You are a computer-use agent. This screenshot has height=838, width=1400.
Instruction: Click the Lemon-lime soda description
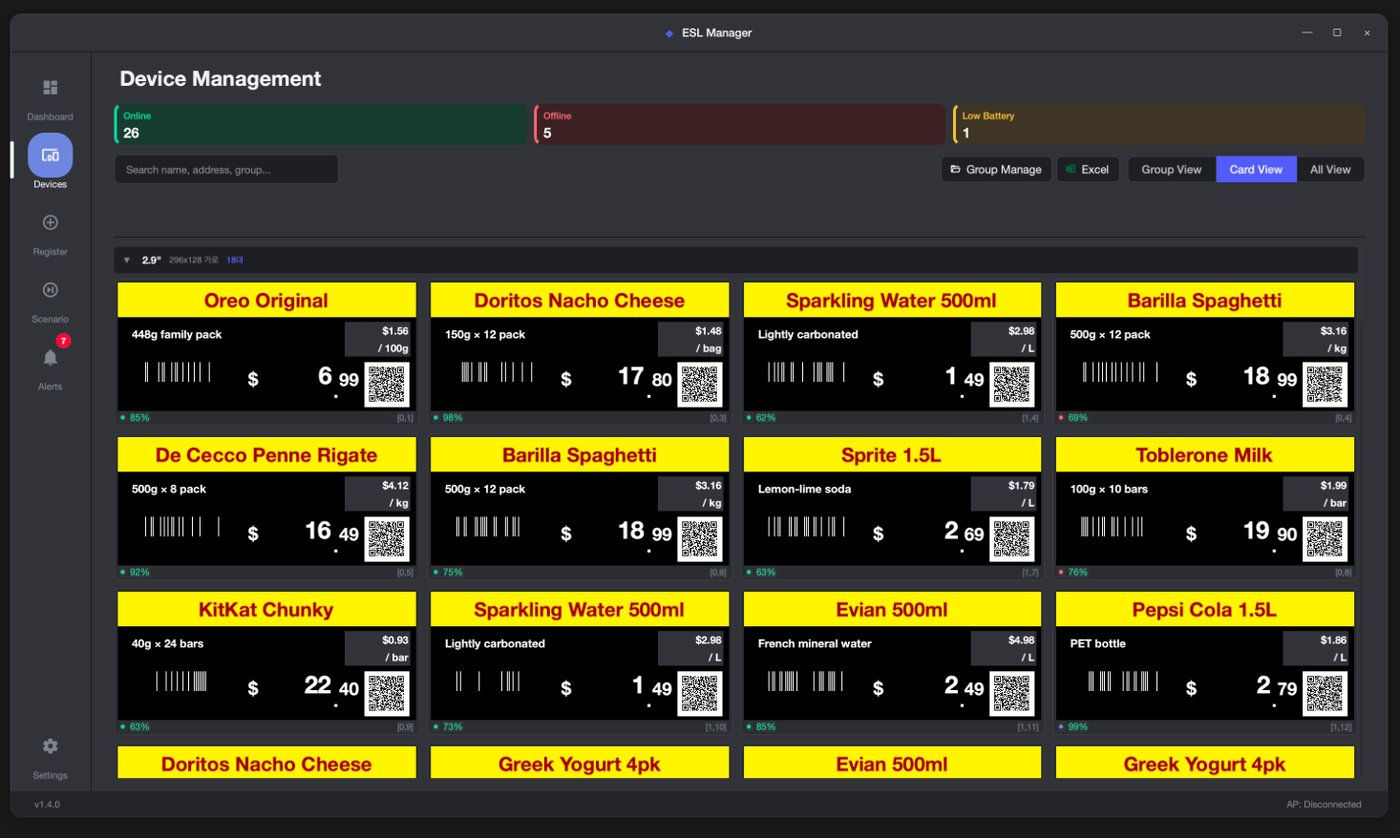(x=804, y=489)
